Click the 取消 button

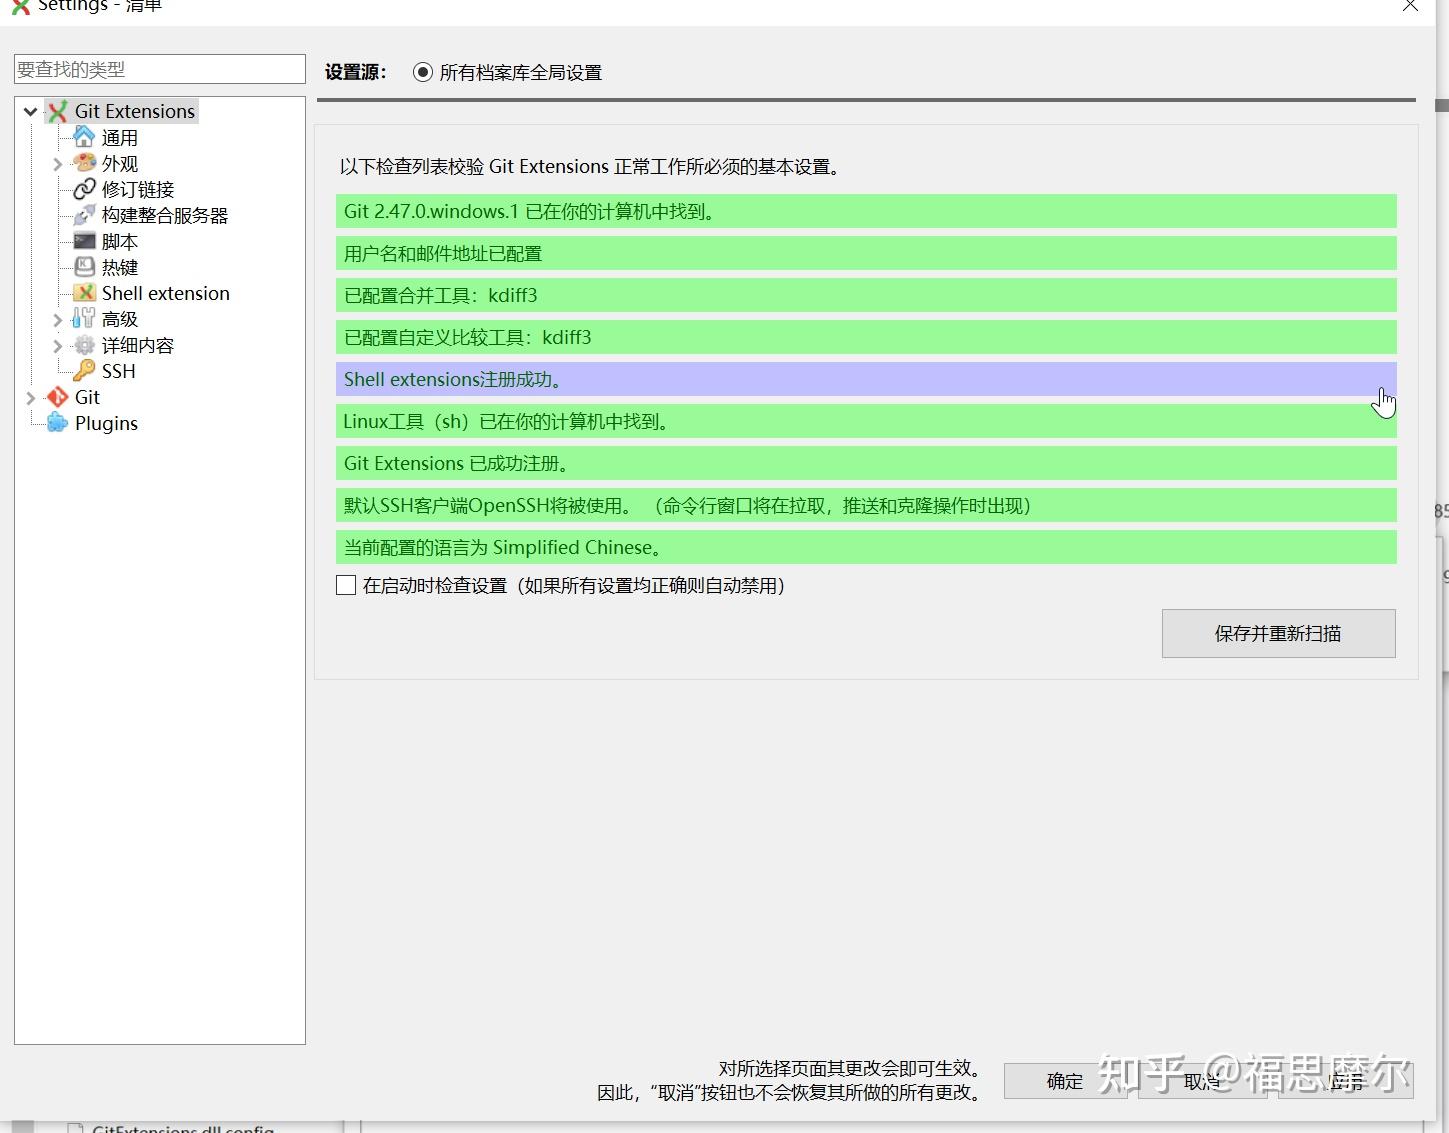pyautogui.click(x=1202, y=1081)
